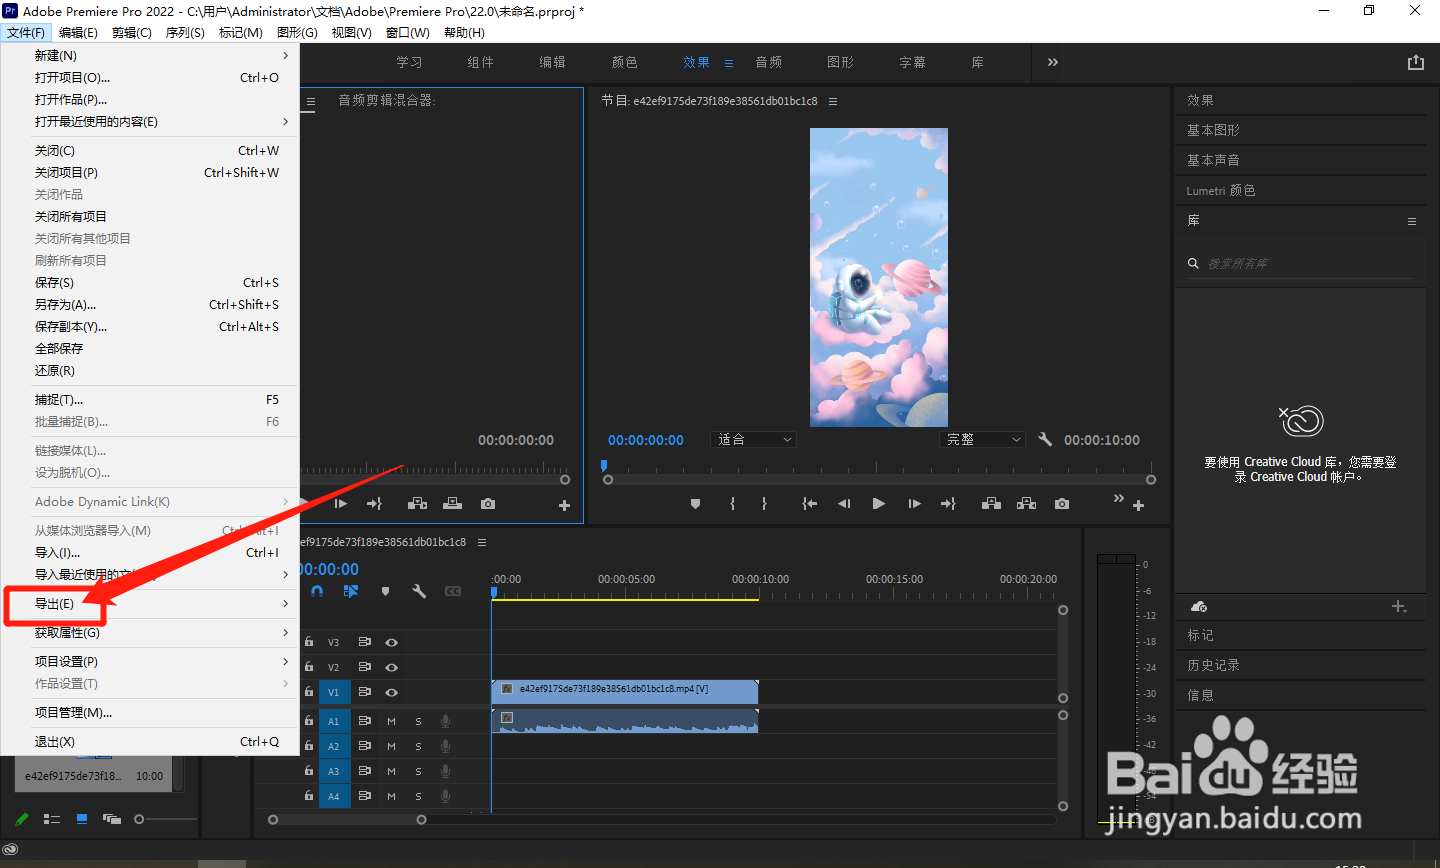Toggle timeline snapping magnet icon

coord(317,591)
